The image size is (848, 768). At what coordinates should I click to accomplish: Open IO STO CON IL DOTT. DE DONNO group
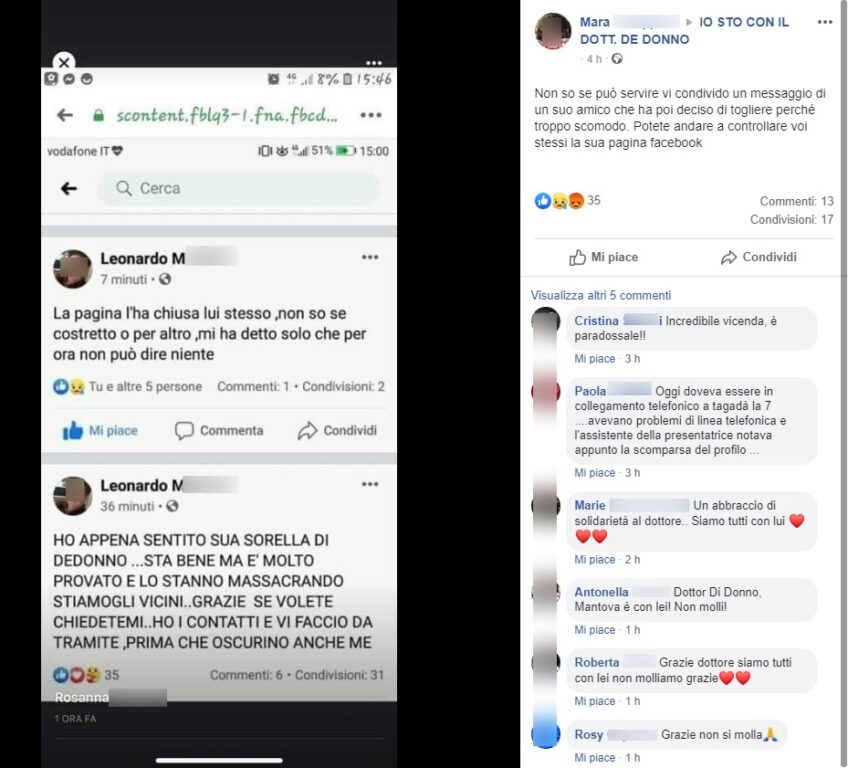pos(684,31)
